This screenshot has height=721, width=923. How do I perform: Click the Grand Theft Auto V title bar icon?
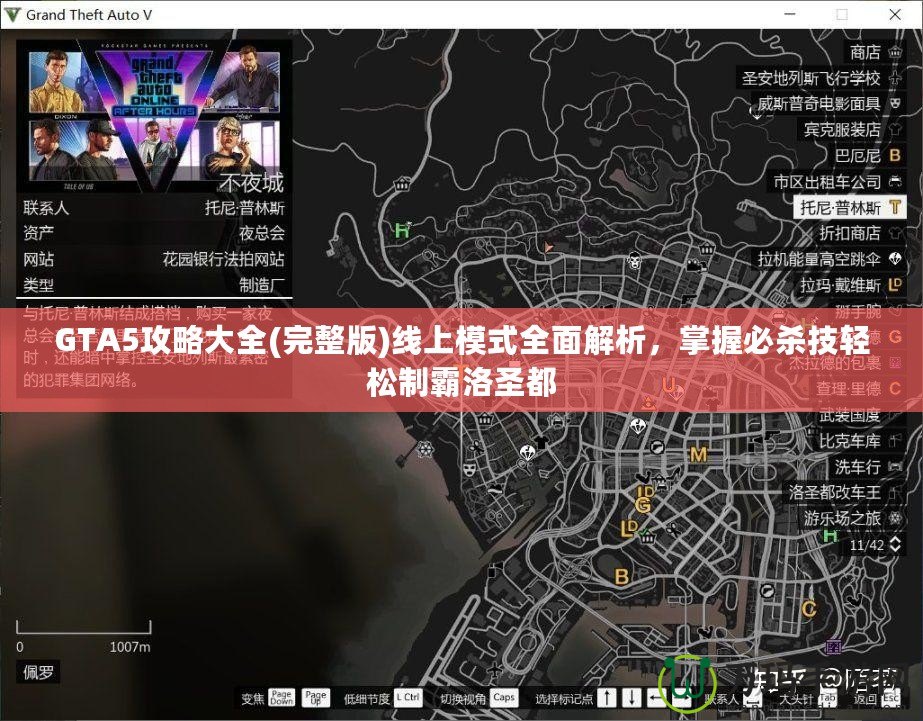12,15
